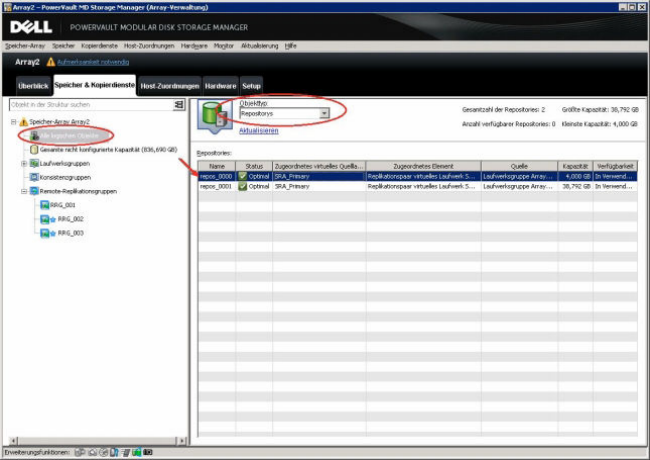
Task: Click the green check icon in repos_0001 row
Action: click(x=243, y=186)
